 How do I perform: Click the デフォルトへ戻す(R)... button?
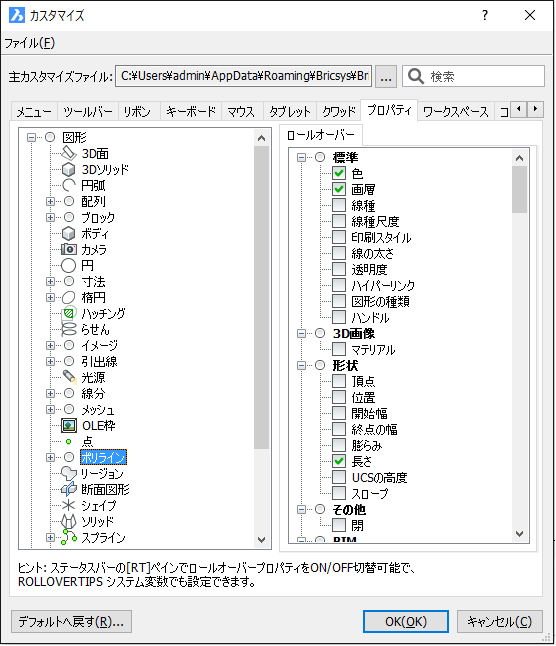(71, 621)
